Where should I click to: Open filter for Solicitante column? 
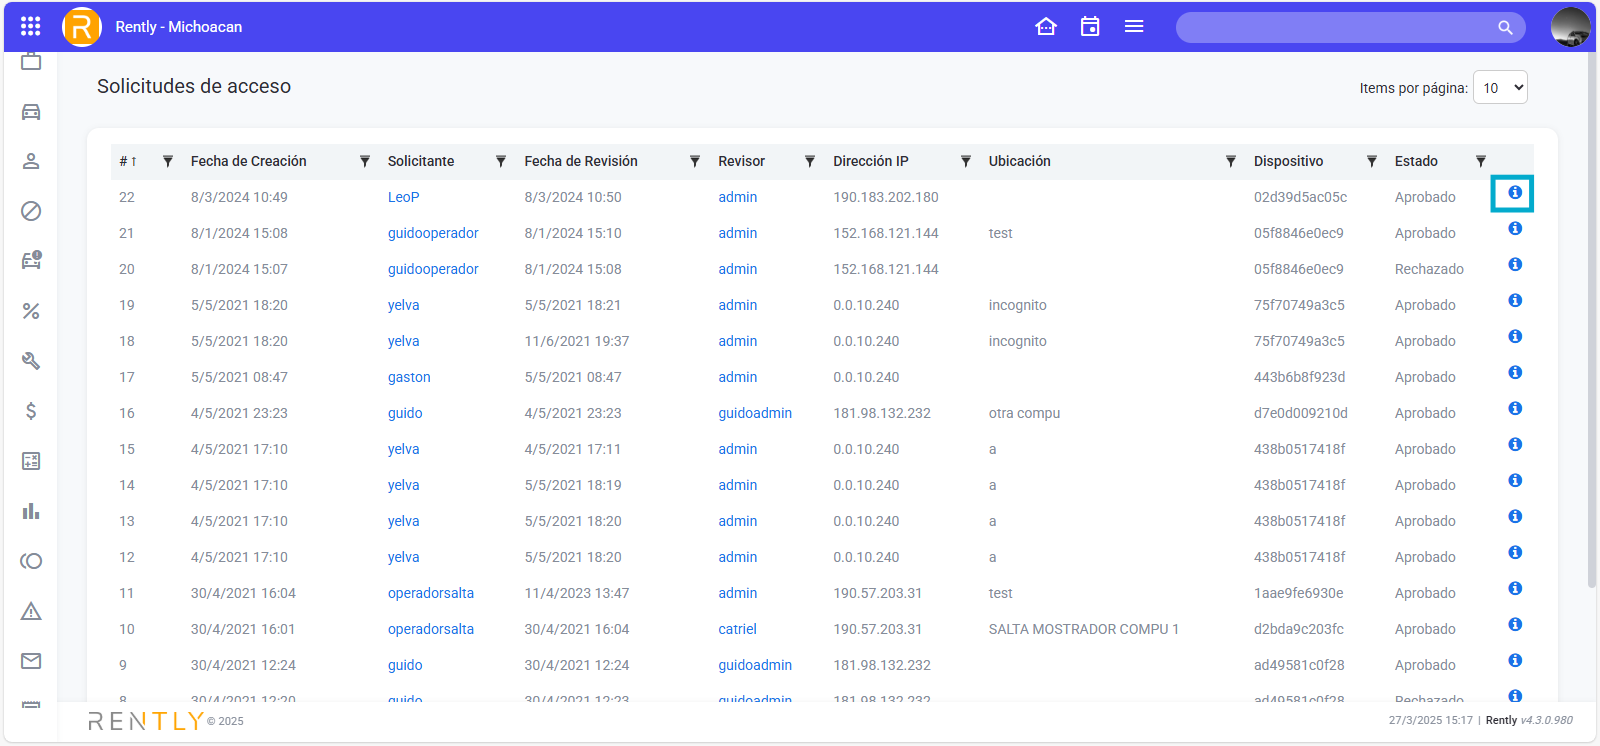coord(501,161)
